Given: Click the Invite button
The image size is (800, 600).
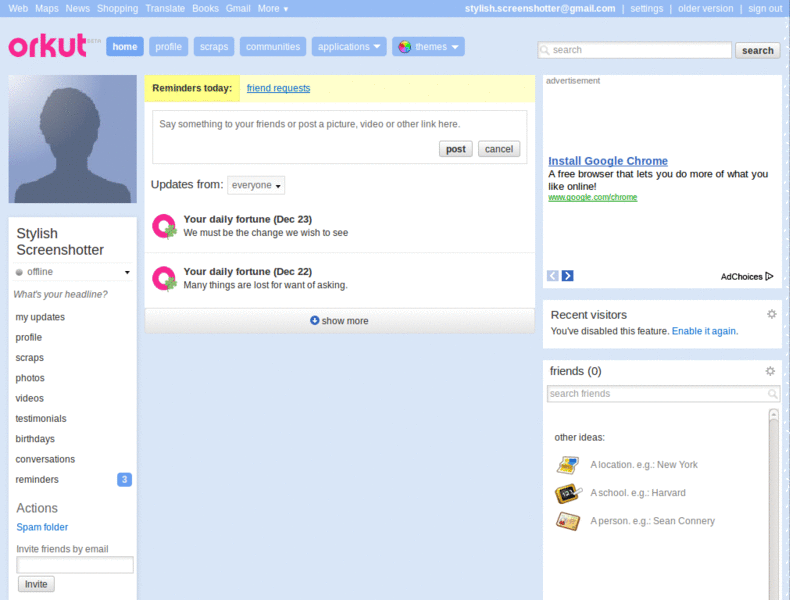Looking at the screenshot, I should (36, 584).
